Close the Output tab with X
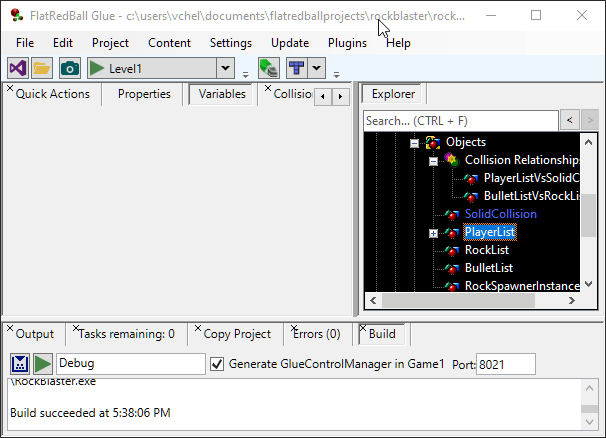Image resolution: width=606 pixels, height=438 pixels. (10, 328)
